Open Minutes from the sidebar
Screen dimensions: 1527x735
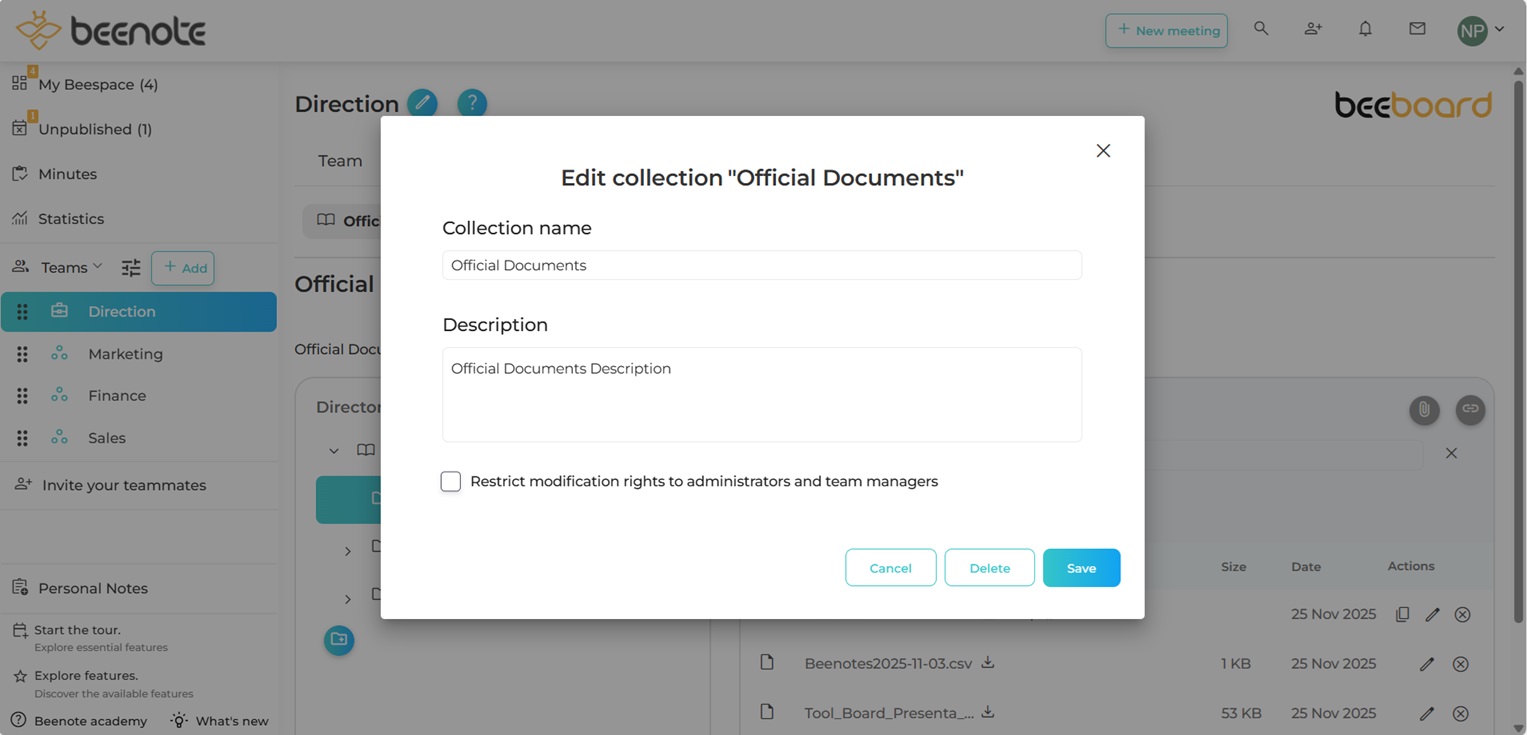pyautogui.click(x=67, y=174)
